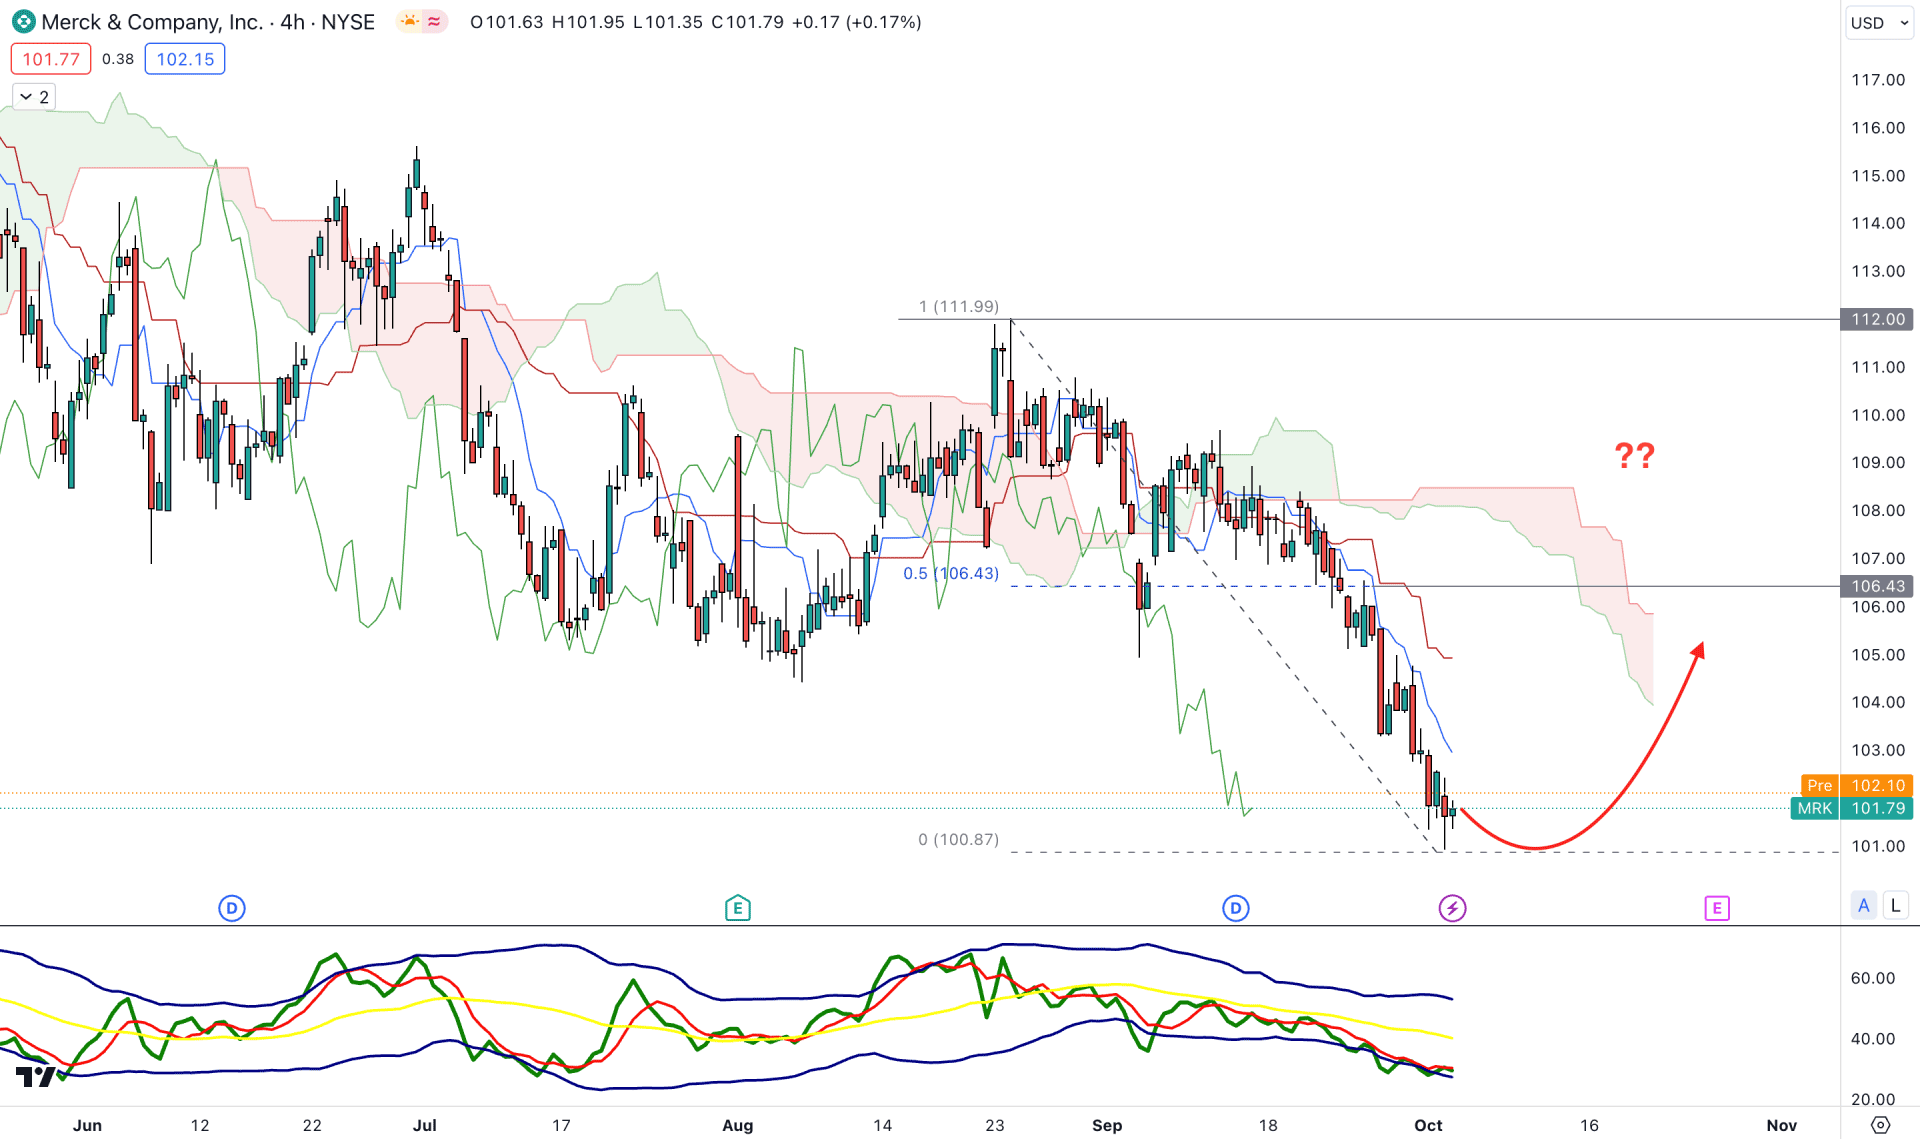Click the Merck company logo icon
Viewport: 1920px width, 1139px height.
pyautogui.click(x=23, y=22)
